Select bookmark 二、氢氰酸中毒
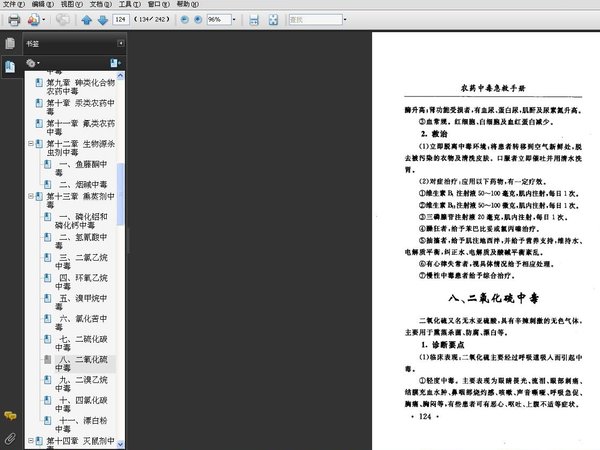 [82, 241]
